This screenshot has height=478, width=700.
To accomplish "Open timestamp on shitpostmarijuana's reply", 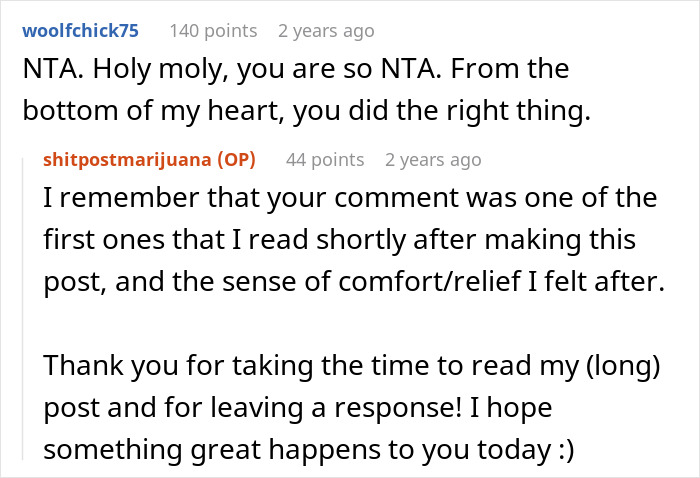I will (x=432, y=159).
